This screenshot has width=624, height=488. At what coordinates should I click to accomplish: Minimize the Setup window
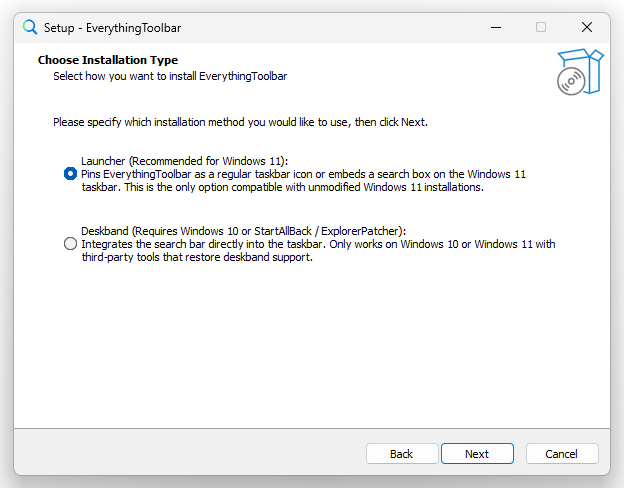tap(496, 27)
